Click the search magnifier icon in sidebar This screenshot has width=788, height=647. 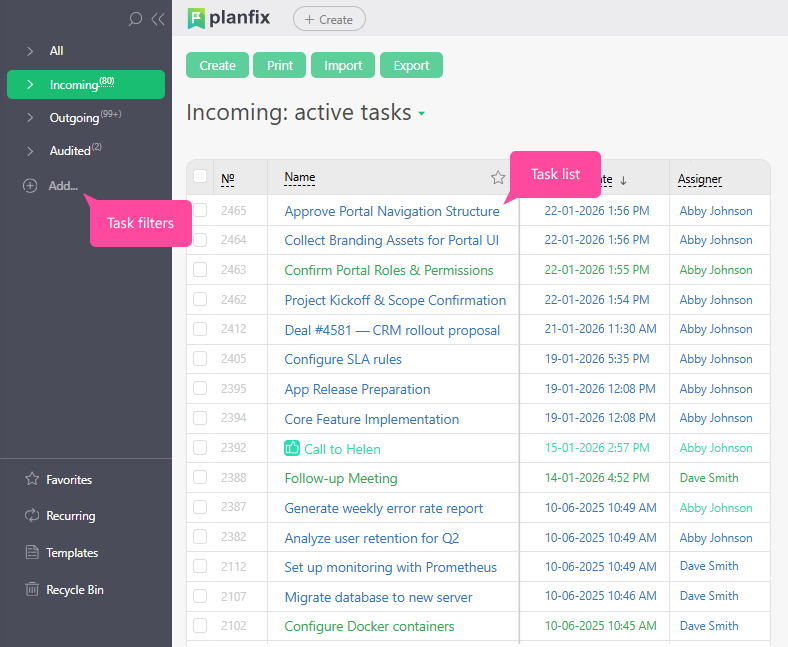click(136, 19)
